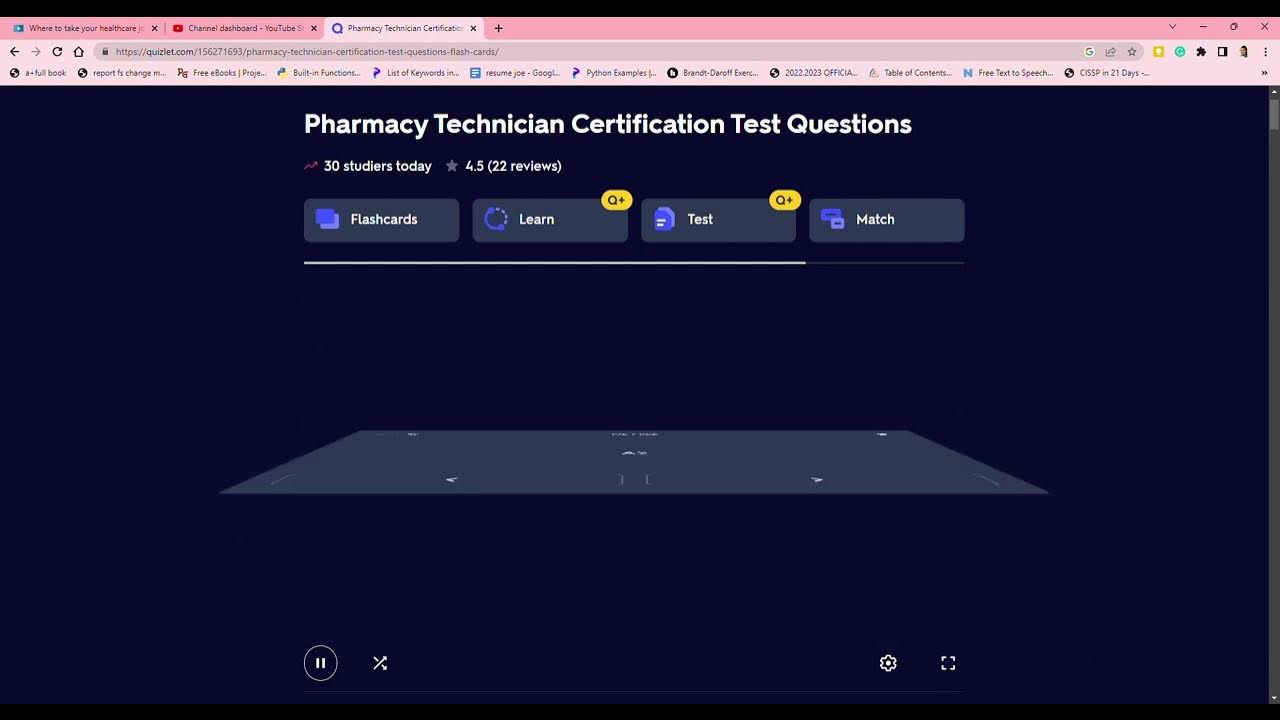Open Free Text to Speech bookmark

(x=1008, y=73)
